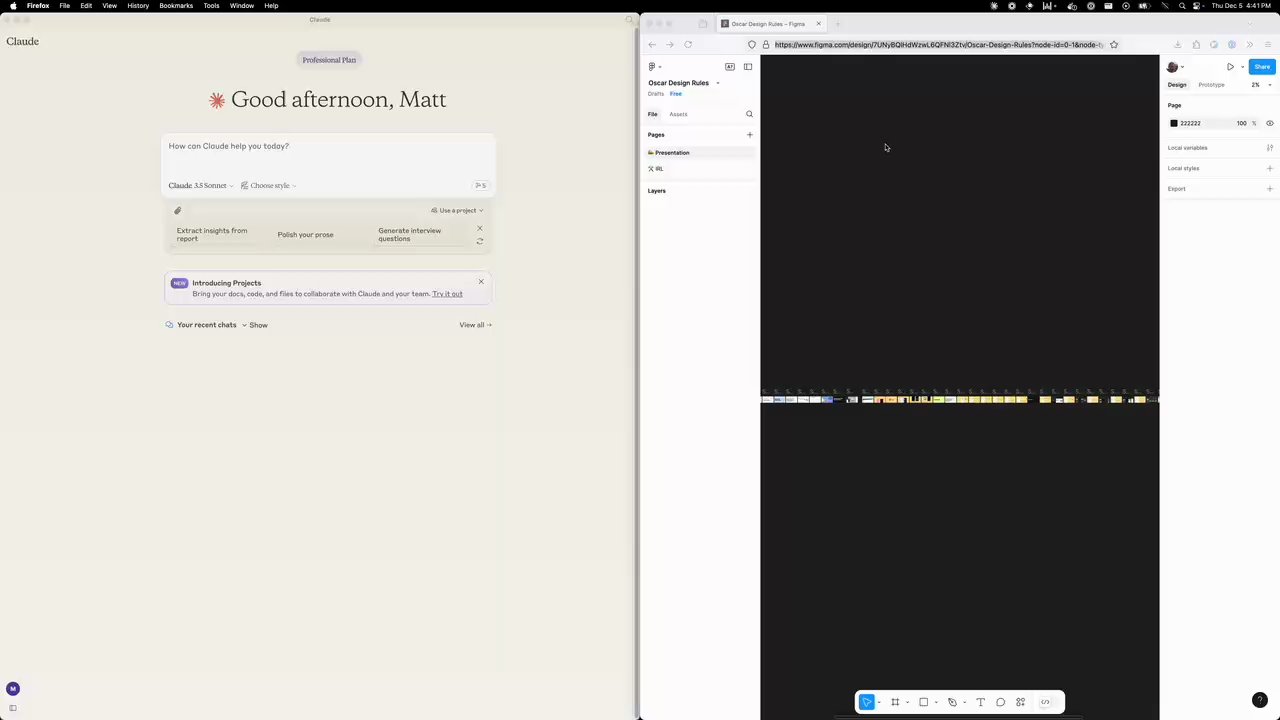Open Local variables settings icon
1280x720 pixels.
(1269, 148)
